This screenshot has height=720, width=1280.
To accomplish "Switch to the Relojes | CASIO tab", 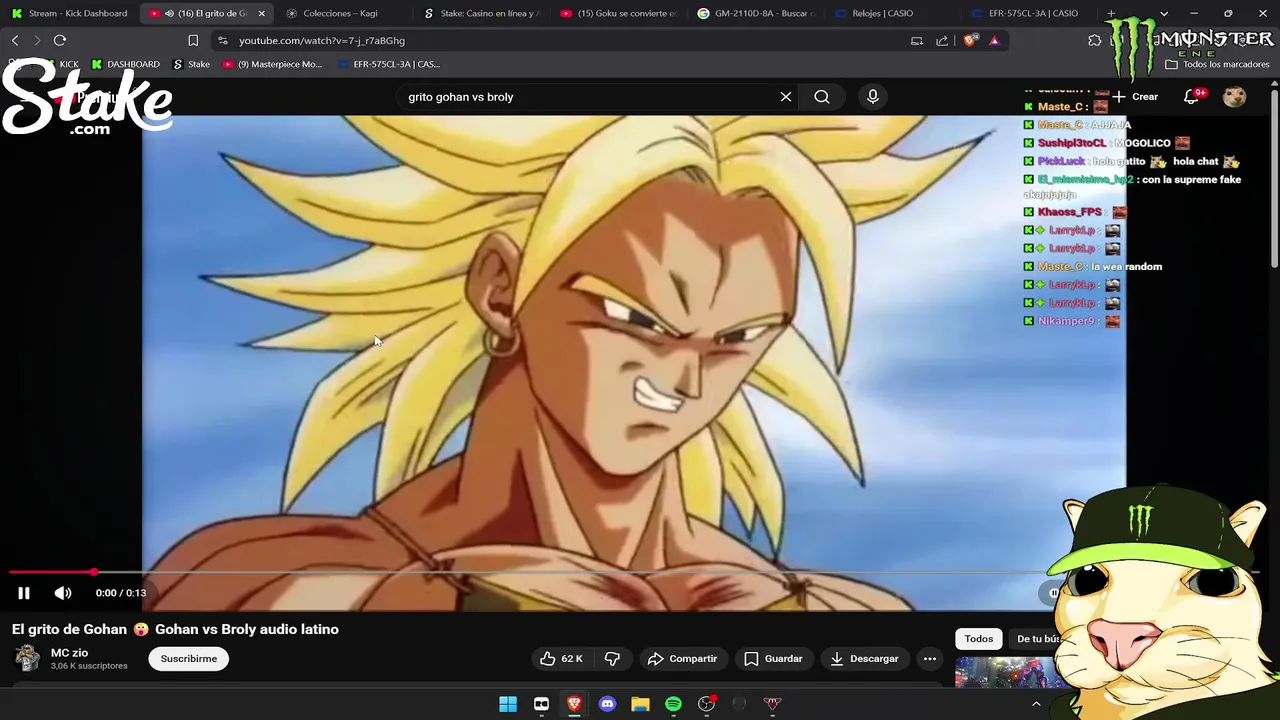I will point(882,14).
